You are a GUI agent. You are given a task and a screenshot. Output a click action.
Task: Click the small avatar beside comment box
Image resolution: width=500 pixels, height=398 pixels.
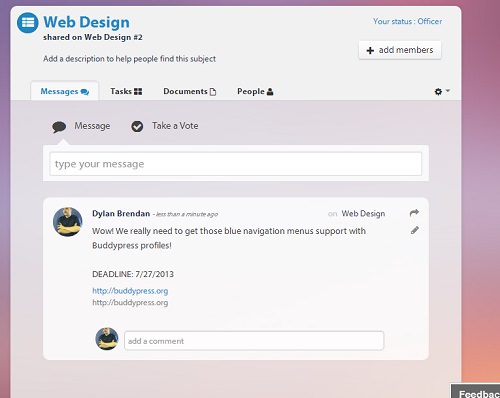coord(107,339)
